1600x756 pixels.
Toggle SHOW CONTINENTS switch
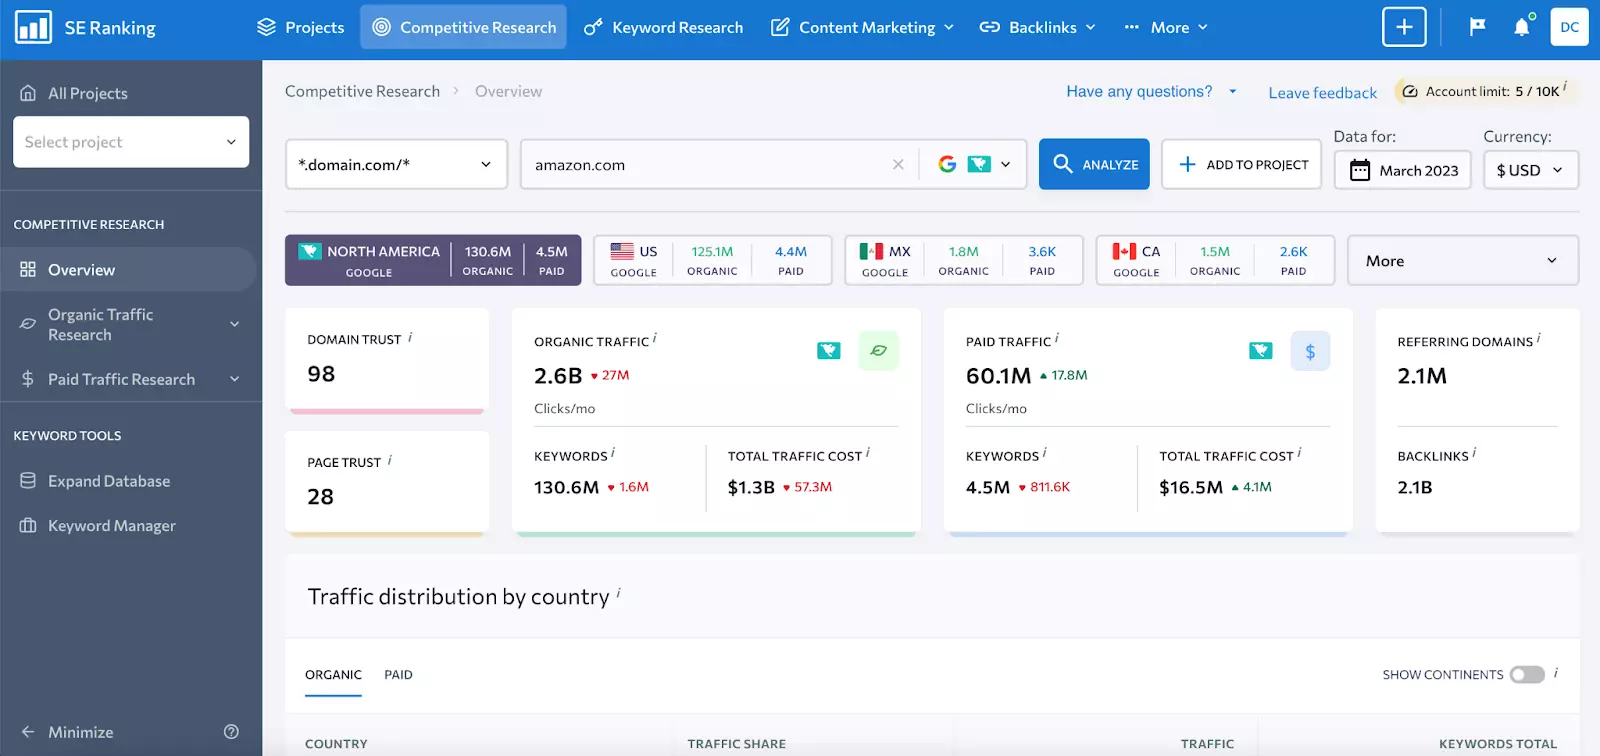[1527, 675]
